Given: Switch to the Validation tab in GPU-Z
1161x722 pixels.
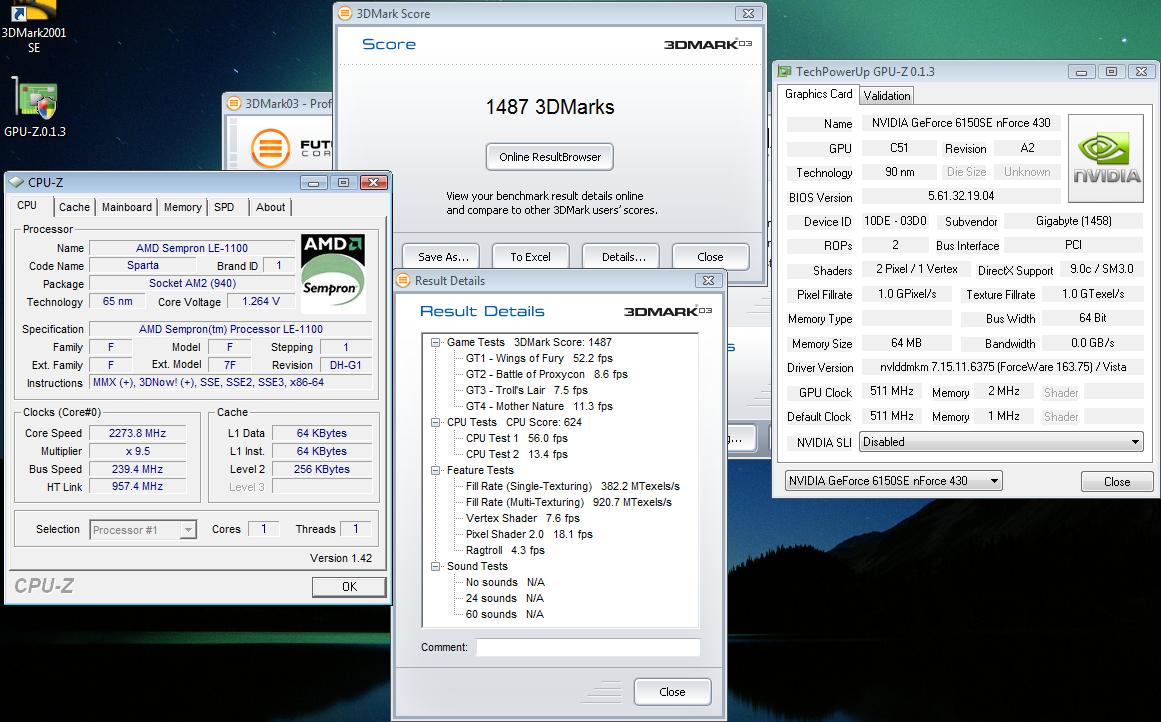Looking at the screenshot, I should (886, 96).
